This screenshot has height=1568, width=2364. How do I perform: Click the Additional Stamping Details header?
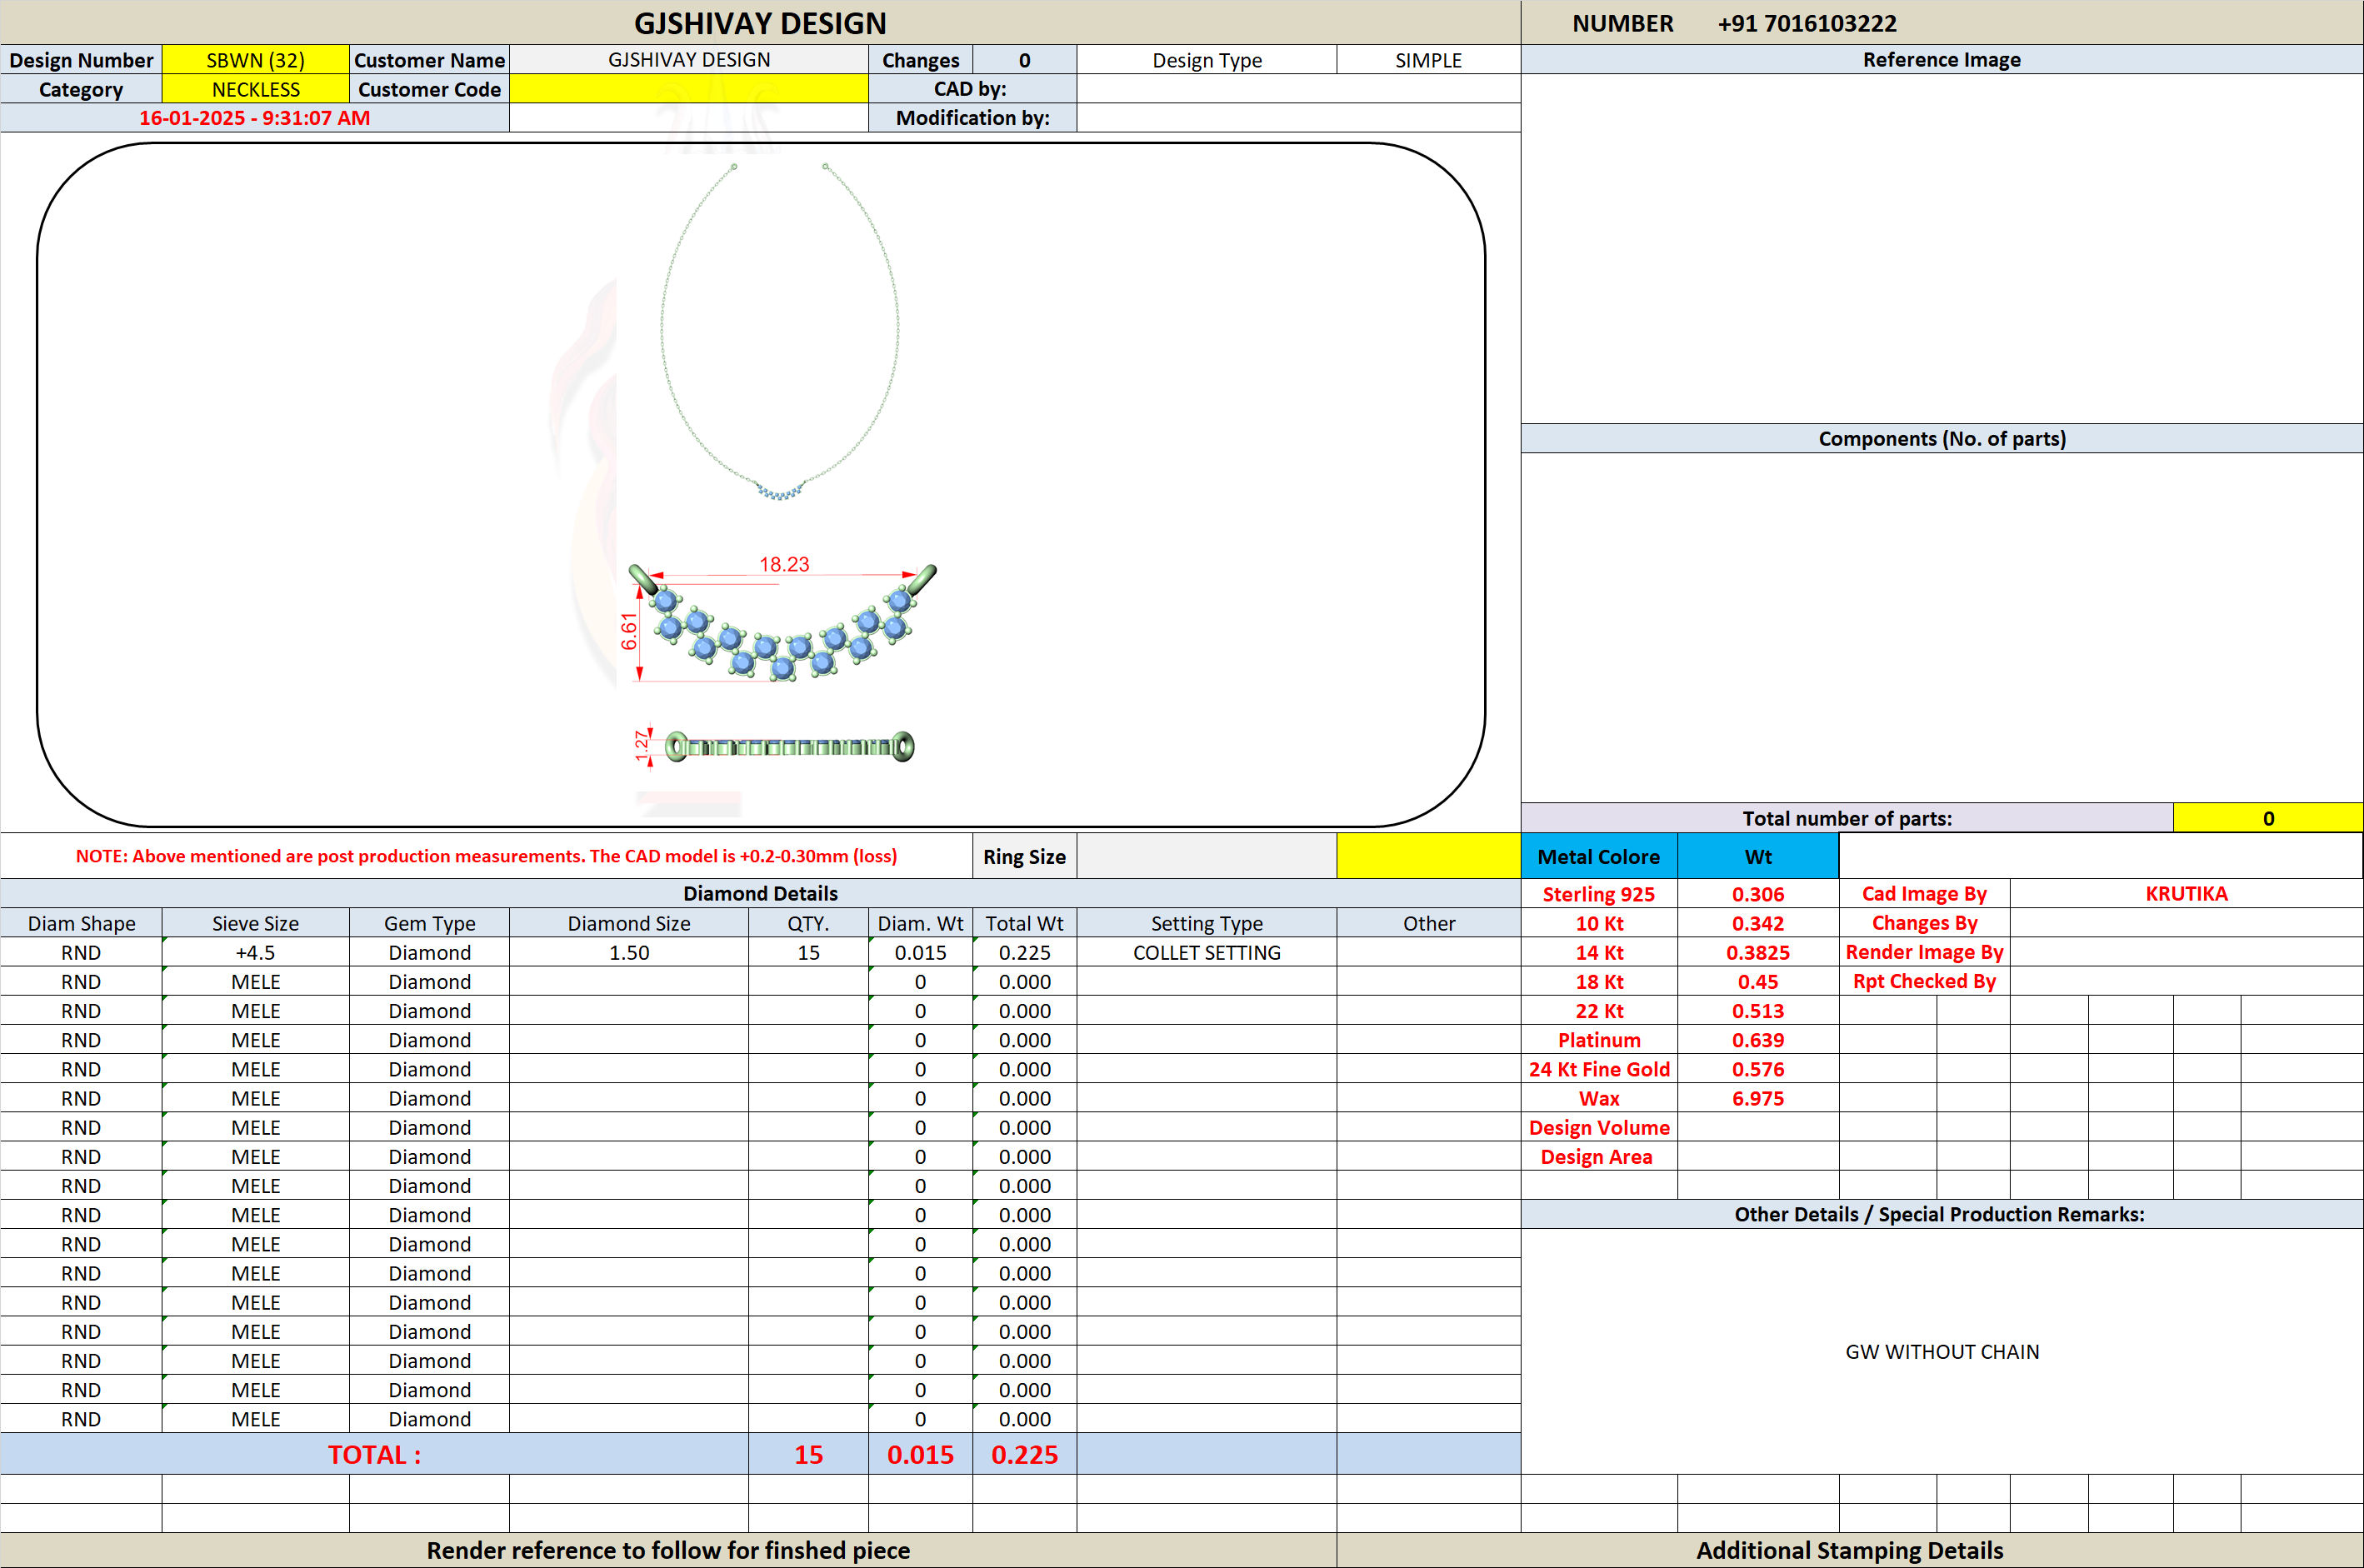point(1849,1550)
